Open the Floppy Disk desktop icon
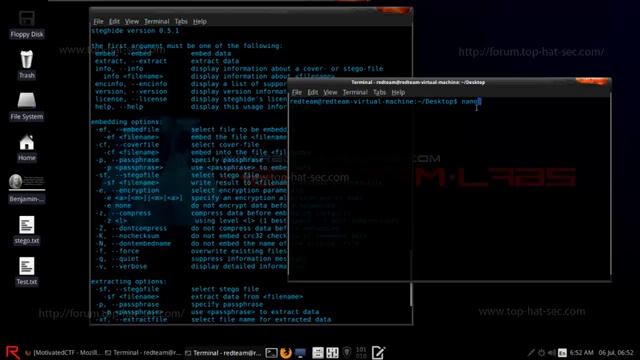Image resolution: width=640 pixels, height=360 pixels. click(27, 24)
